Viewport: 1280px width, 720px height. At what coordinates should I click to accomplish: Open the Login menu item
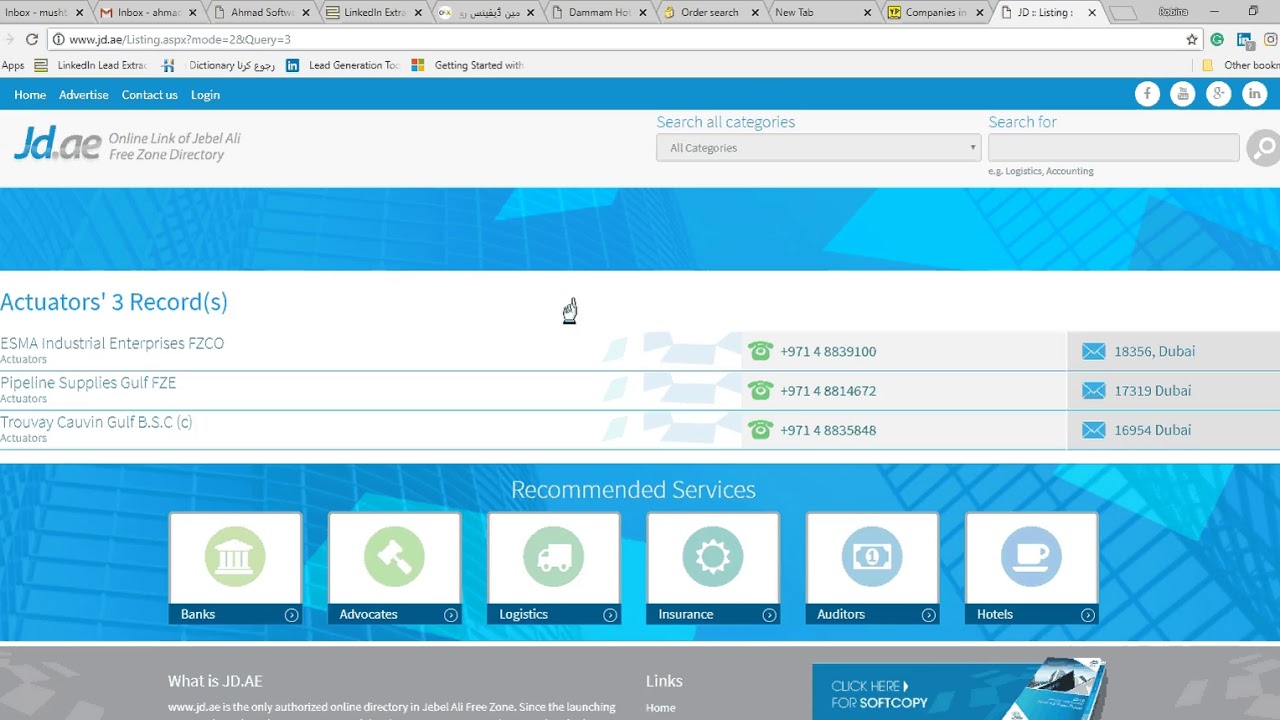205,95
